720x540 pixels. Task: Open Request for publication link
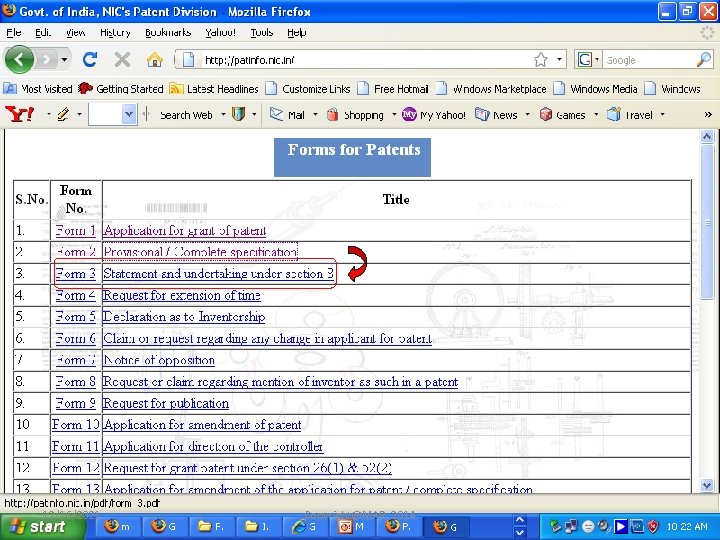166,403
